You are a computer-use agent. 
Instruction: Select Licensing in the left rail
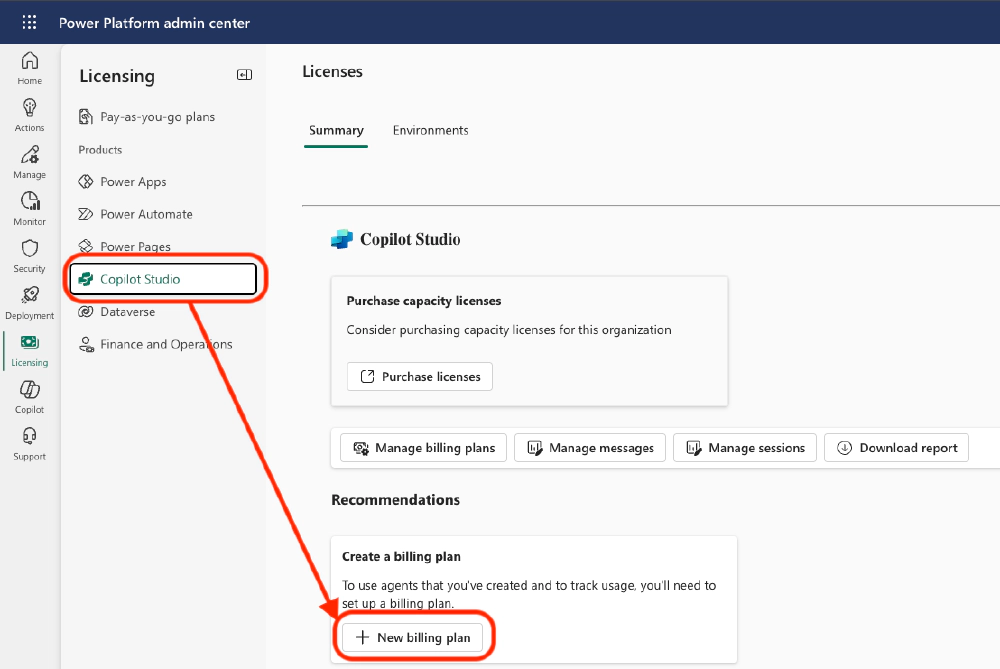(29, 351)
